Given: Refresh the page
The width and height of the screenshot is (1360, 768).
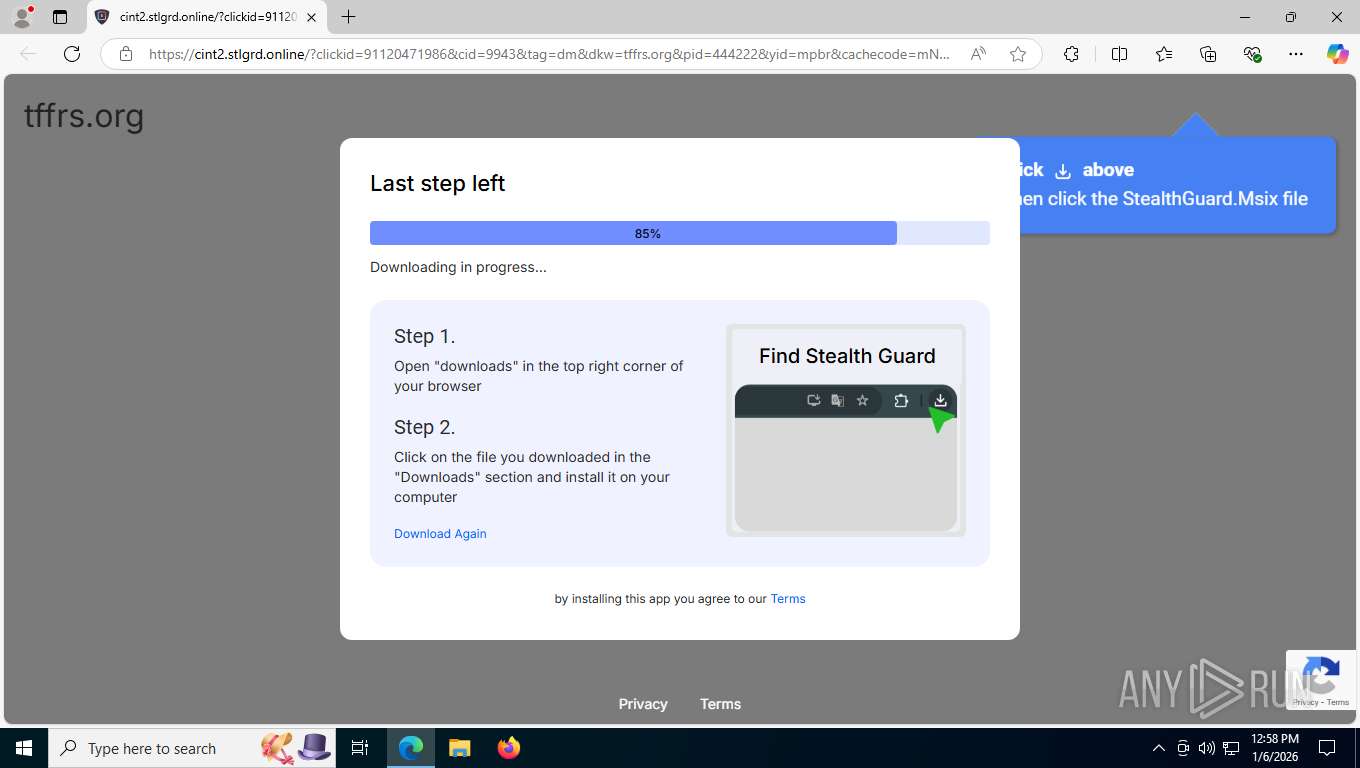Looking at the screenshot, I should tap(72, 54).
